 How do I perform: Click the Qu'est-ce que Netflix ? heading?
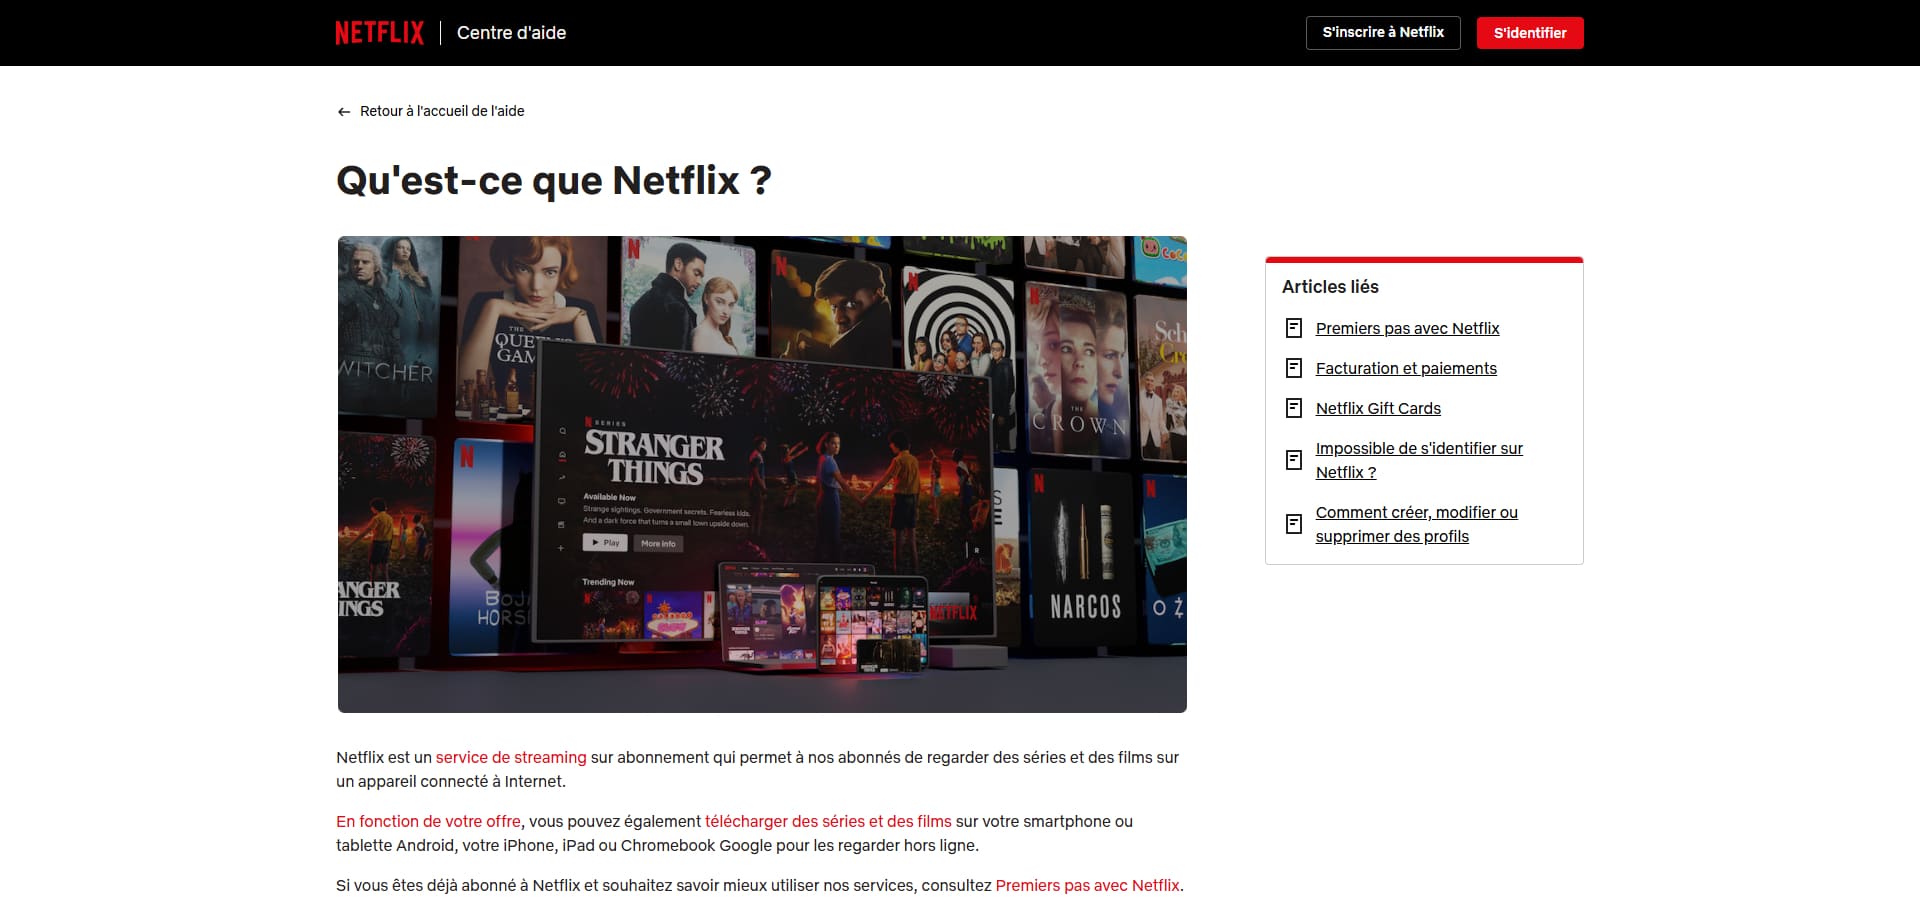[x=554, y=181]
